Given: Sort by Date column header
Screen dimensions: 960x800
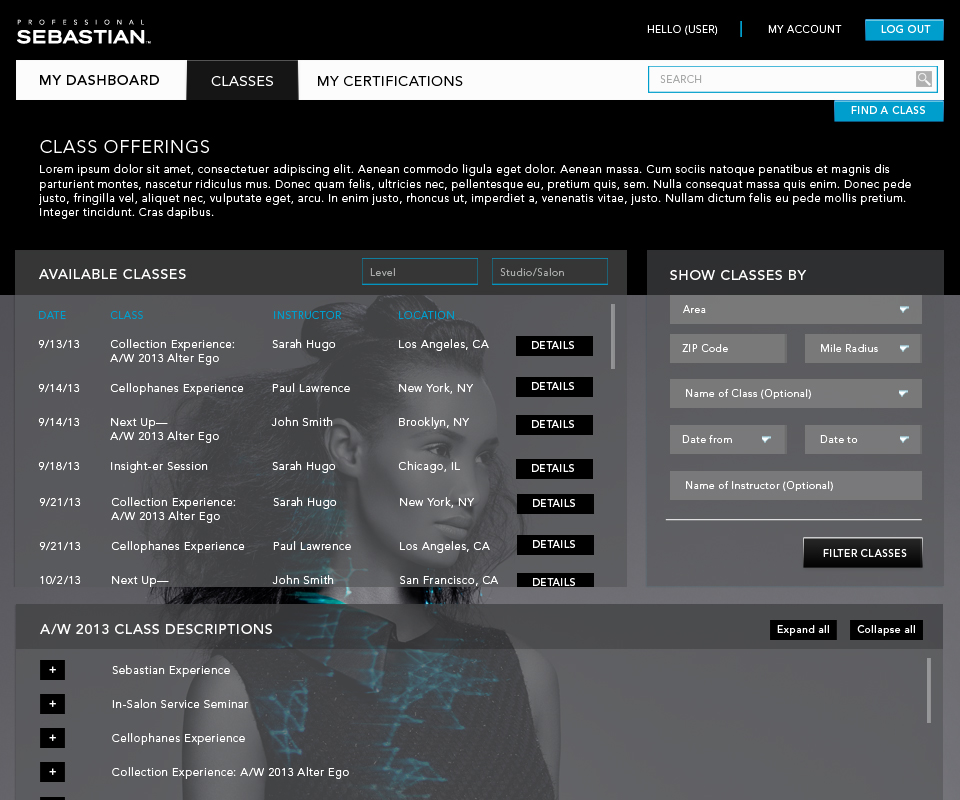Looking at the screenshot, I should [52, 315].
